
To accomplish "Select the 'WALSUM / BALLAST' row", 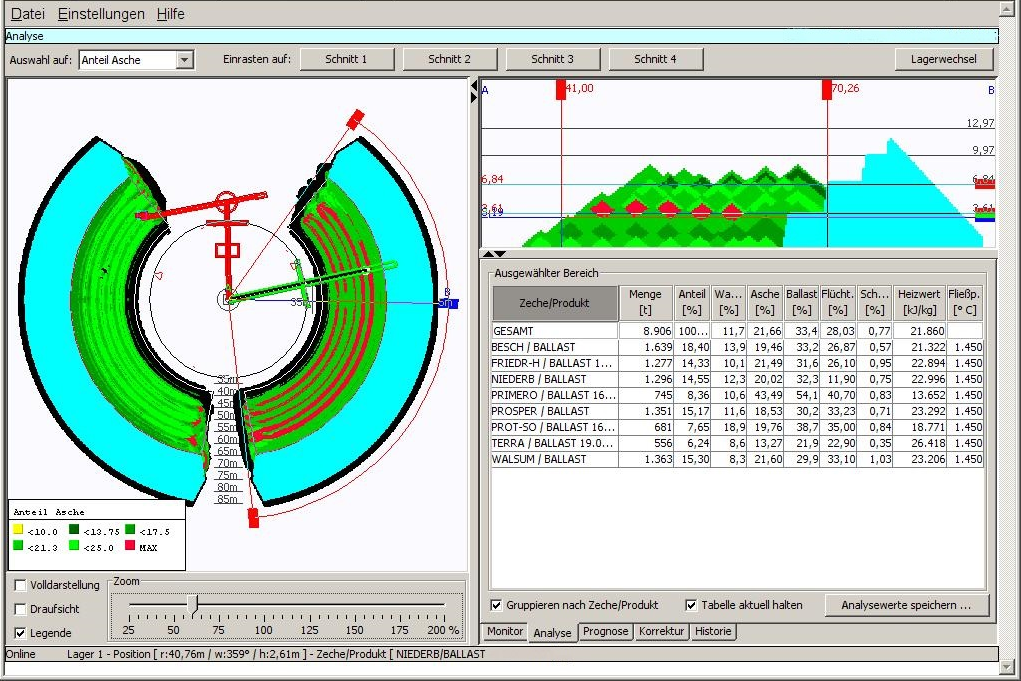I will [737, 459].
